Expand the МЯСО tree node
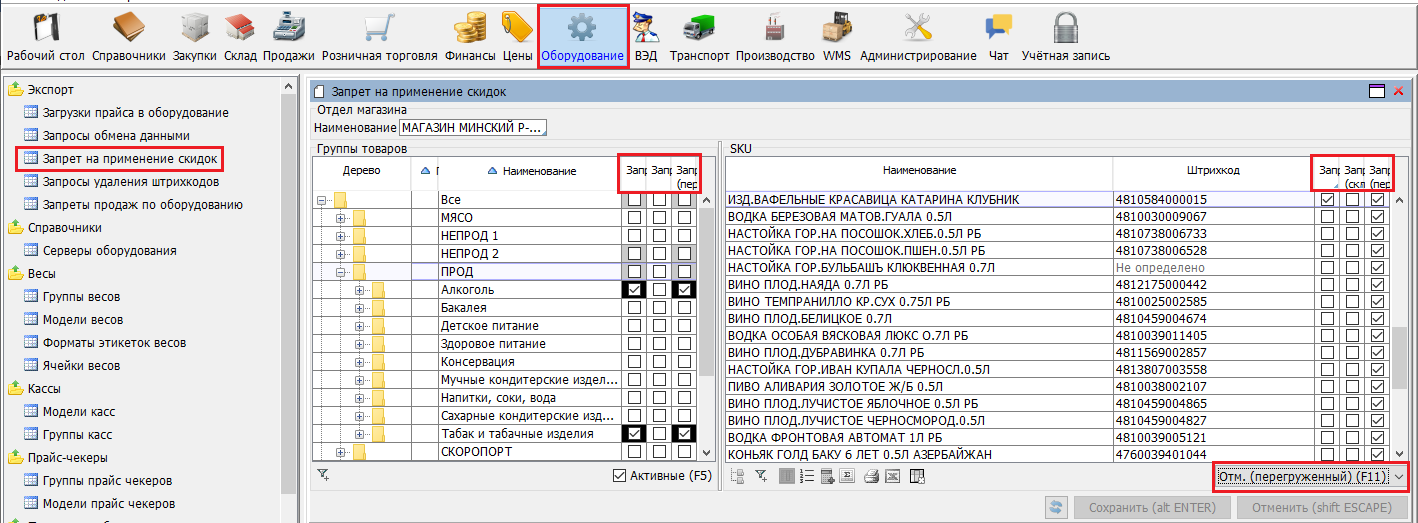 341,218
